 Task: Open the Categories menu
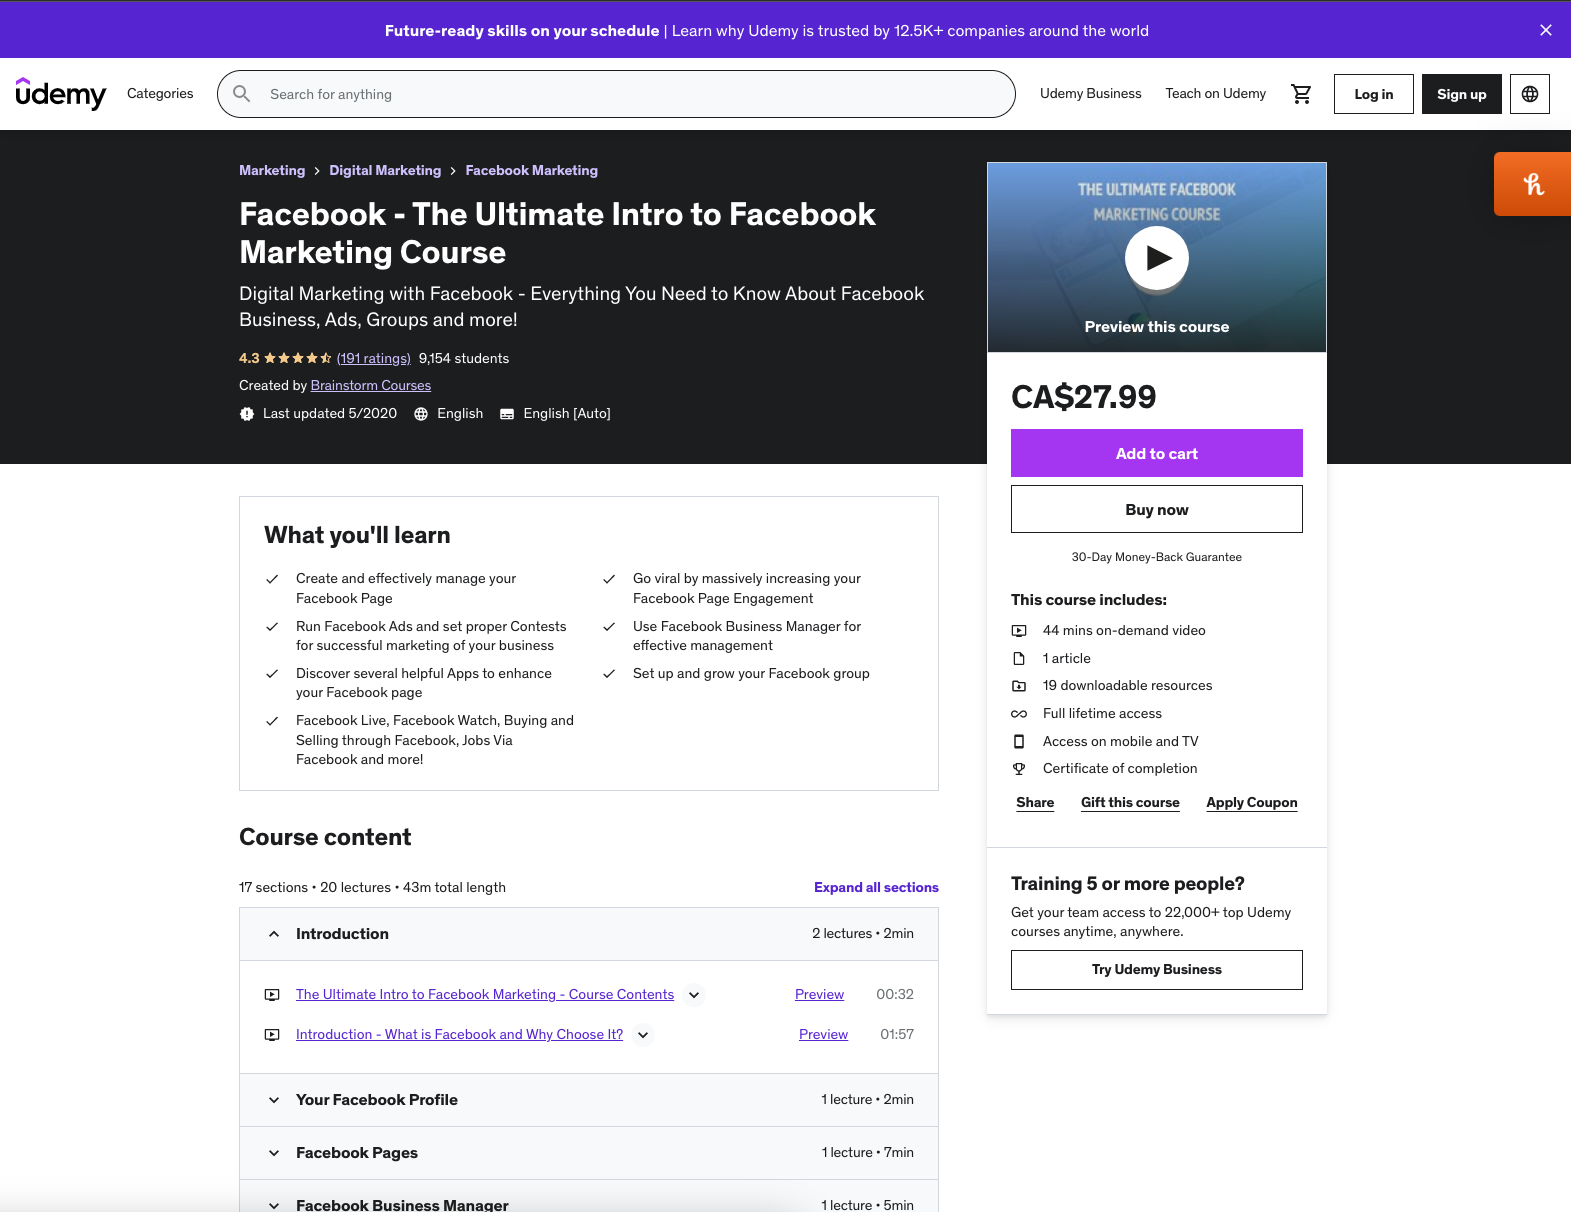click(x=160, y=93)
